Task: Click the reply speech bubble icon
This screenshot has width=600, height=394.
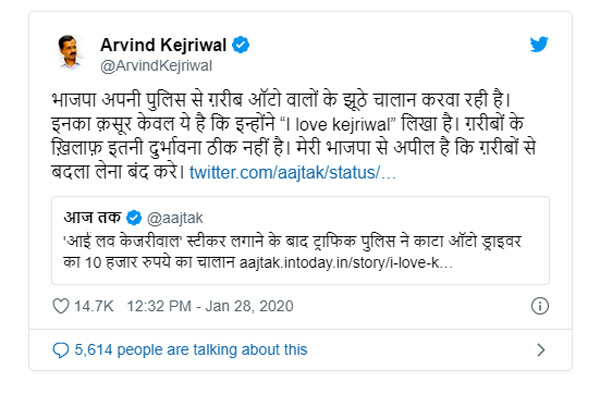Action: point(60,350)
